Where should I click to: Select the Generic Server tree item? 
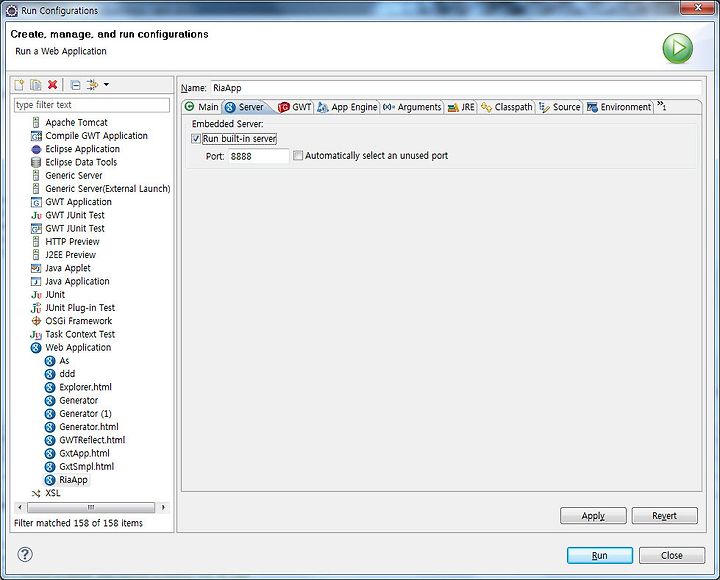click(x=73, y=175)
